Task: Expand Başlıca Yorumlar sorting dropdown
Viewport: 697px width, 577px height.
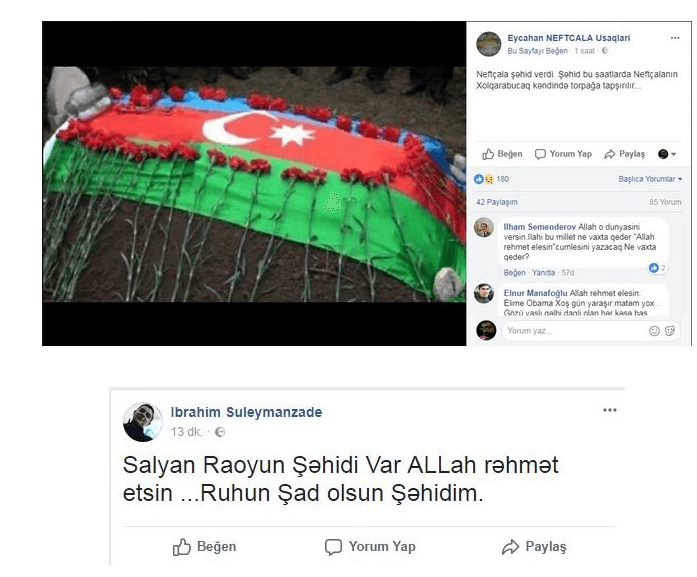Action: point(650,179)
